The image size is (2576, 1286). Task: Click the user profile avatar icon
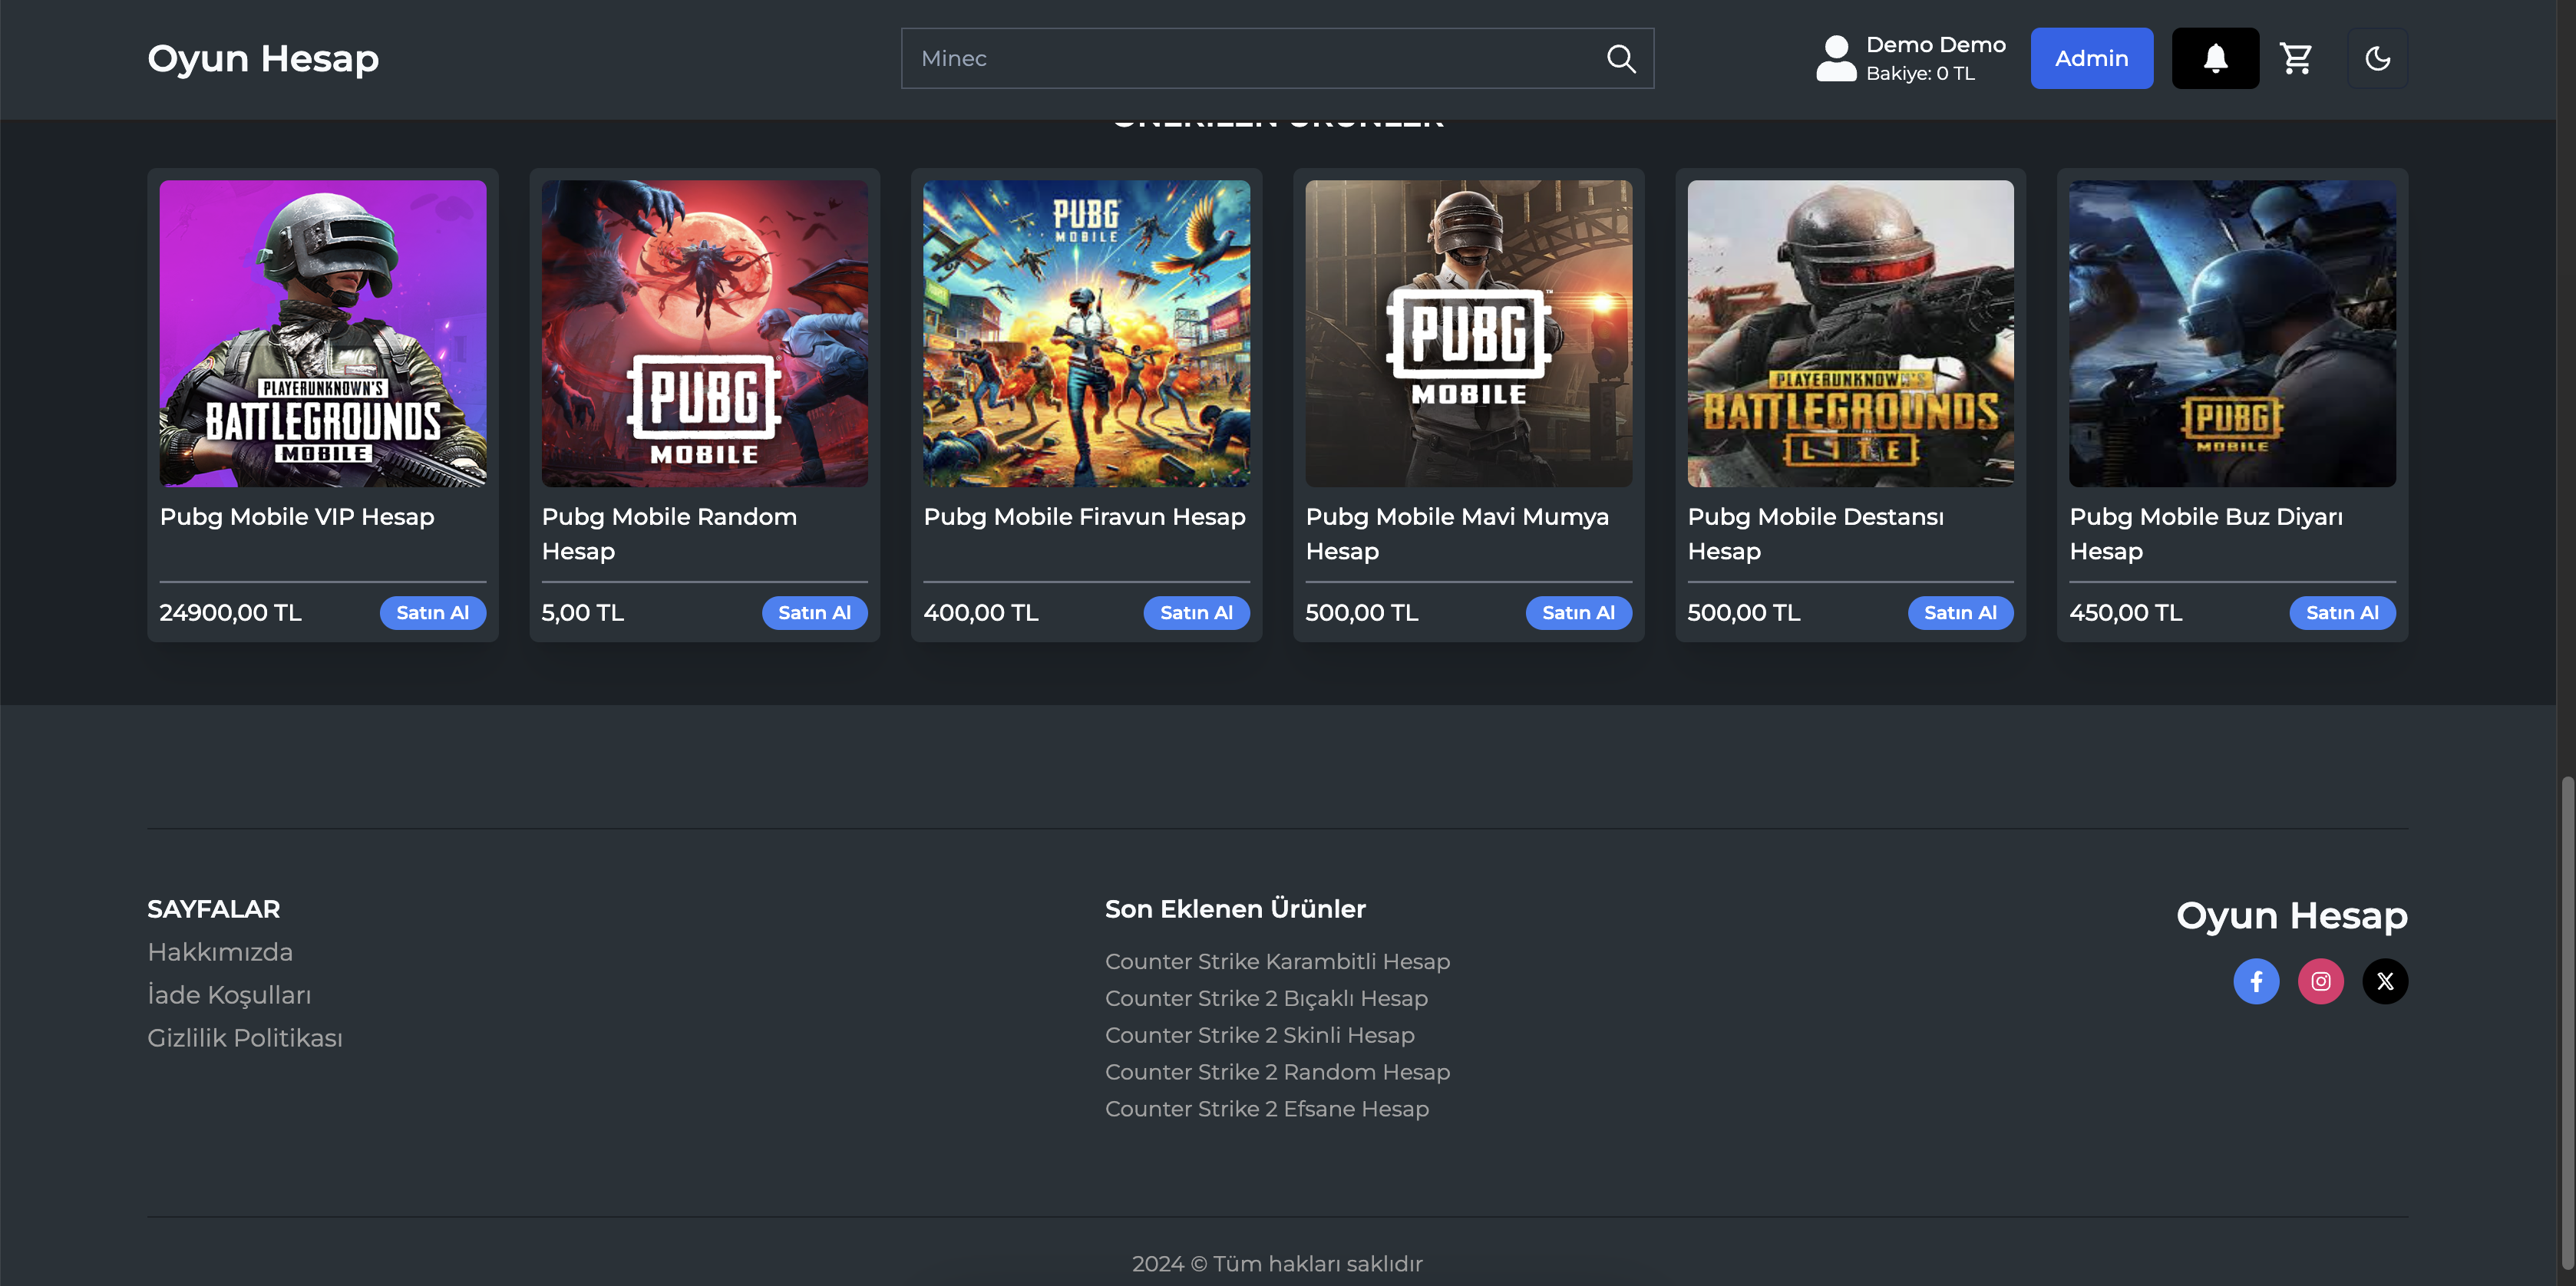coord(1836,58)
